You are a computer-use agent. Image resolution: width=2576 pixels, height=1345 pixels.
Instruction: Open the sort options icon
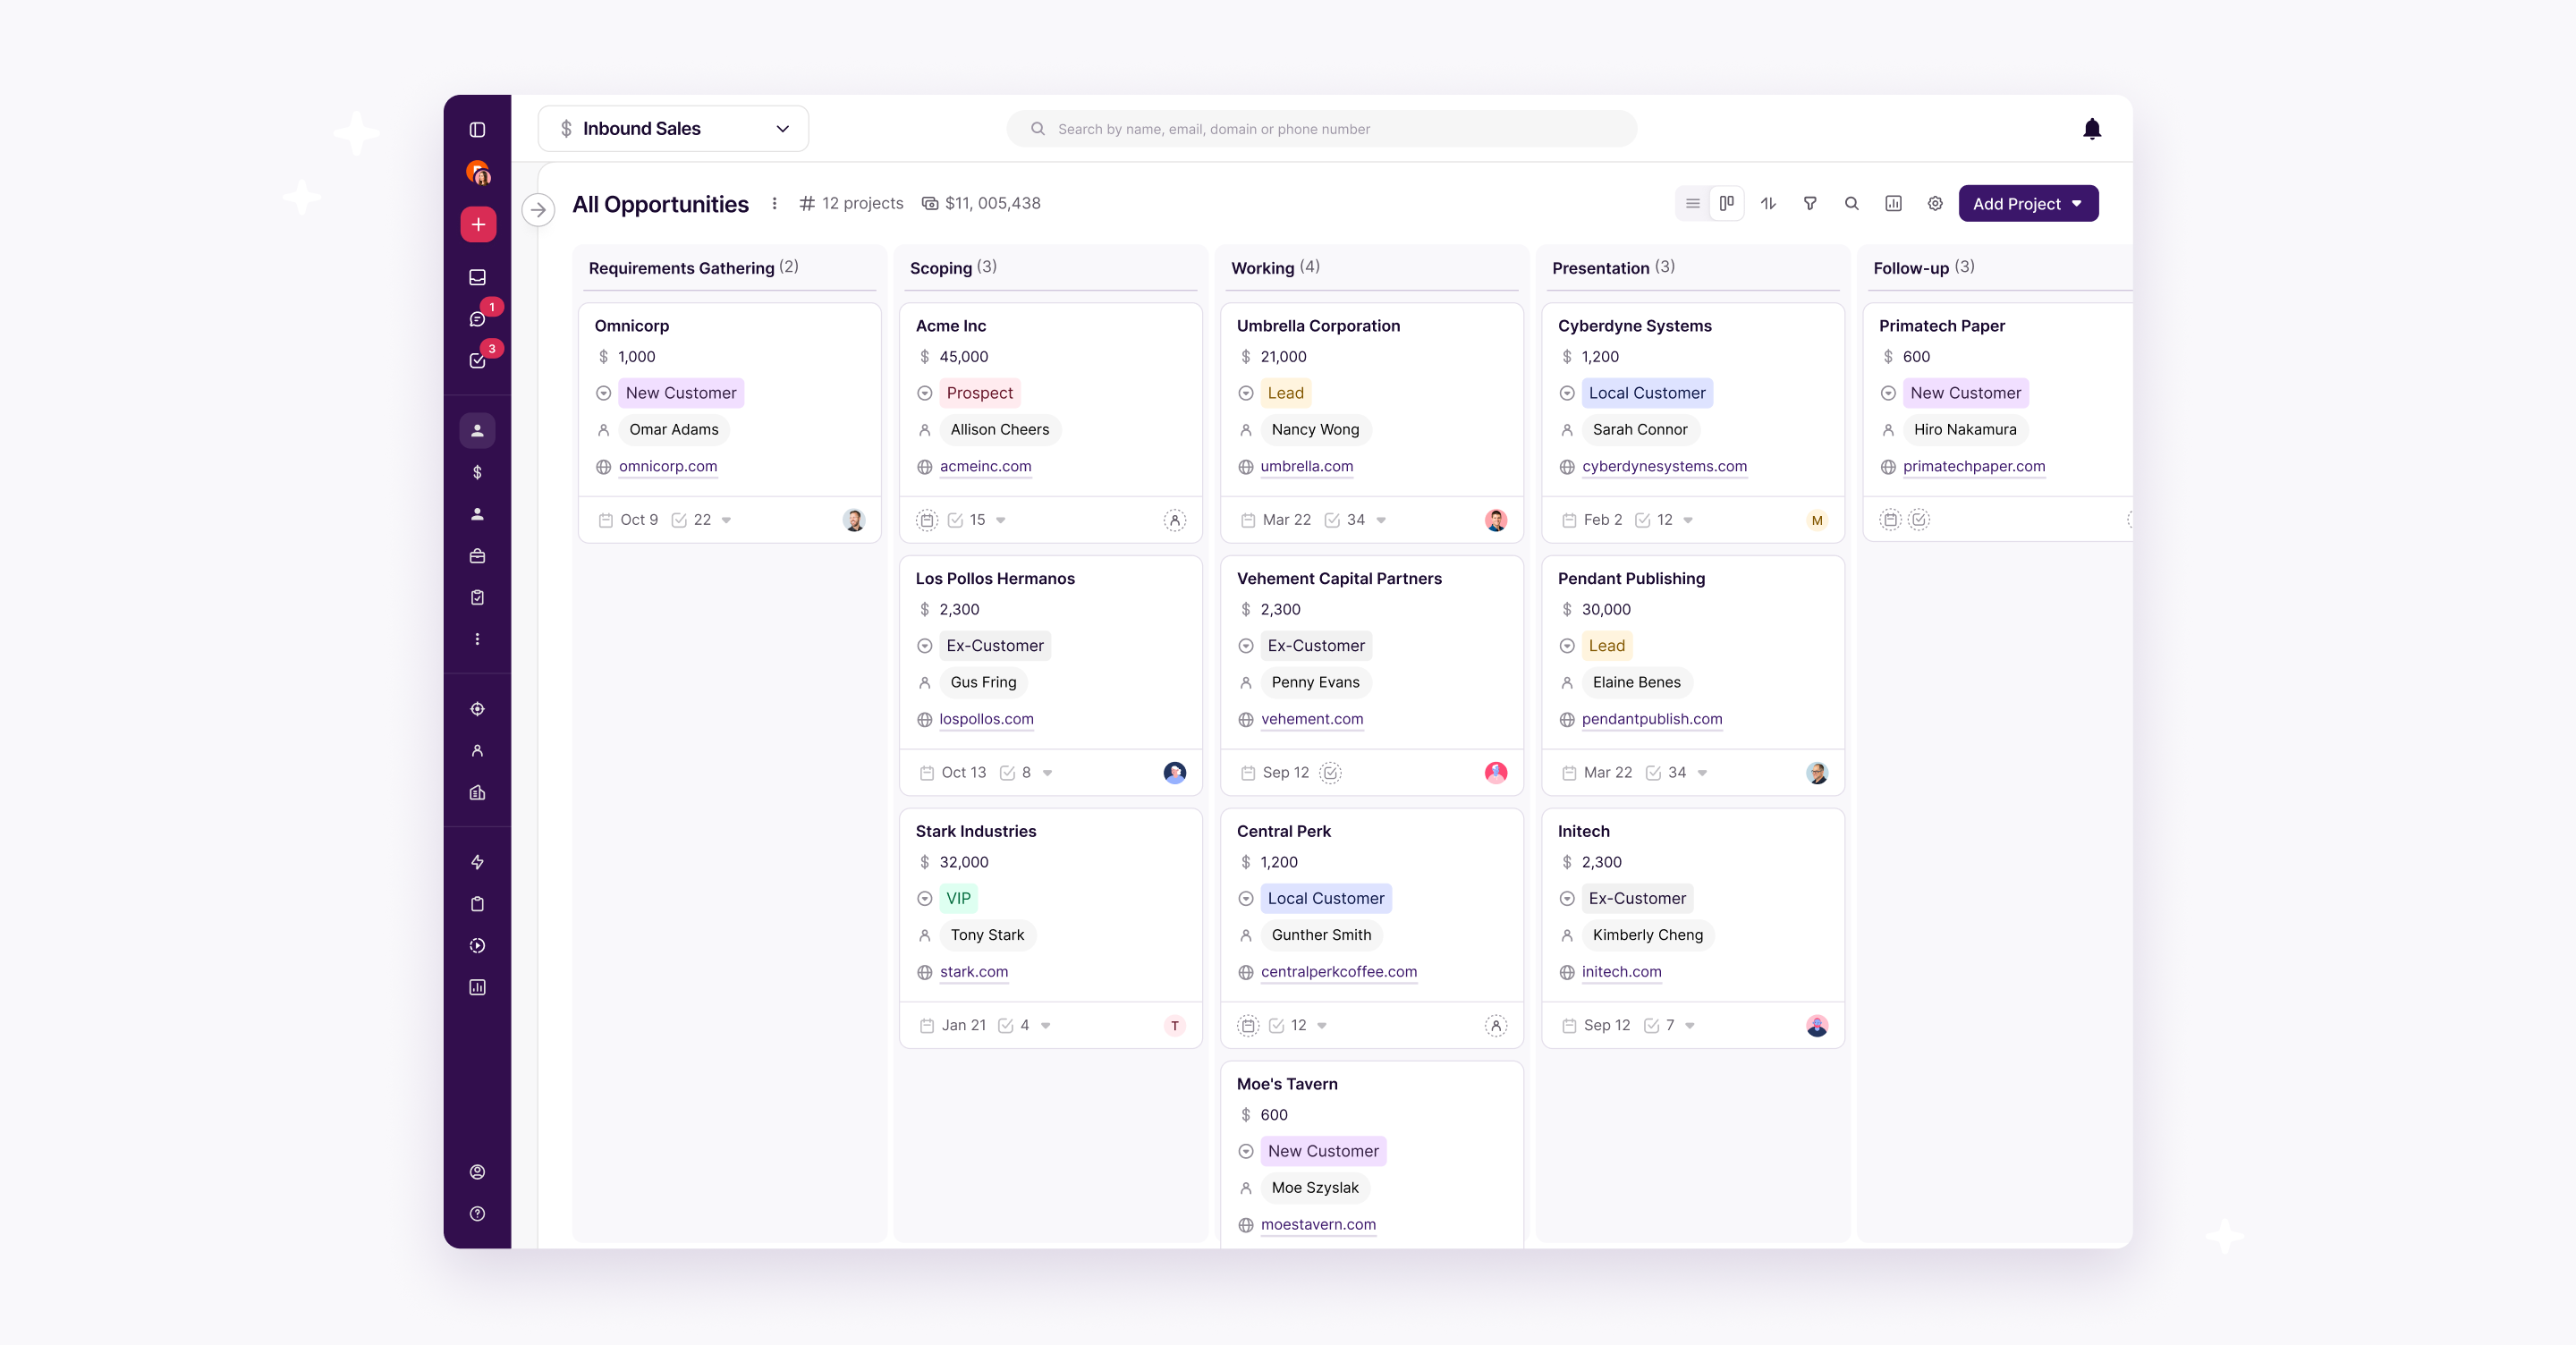1768,203
